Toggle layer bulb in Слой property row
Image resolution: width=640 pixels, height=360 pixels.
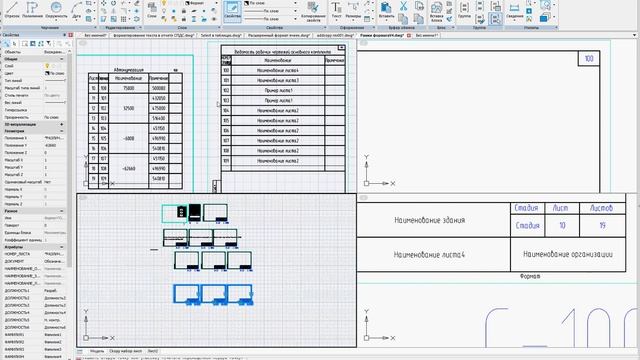[x=47, y=66]
